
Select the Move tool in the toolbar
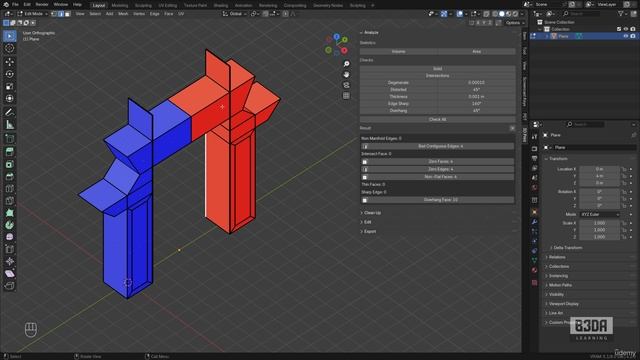(x=9, y=62)
